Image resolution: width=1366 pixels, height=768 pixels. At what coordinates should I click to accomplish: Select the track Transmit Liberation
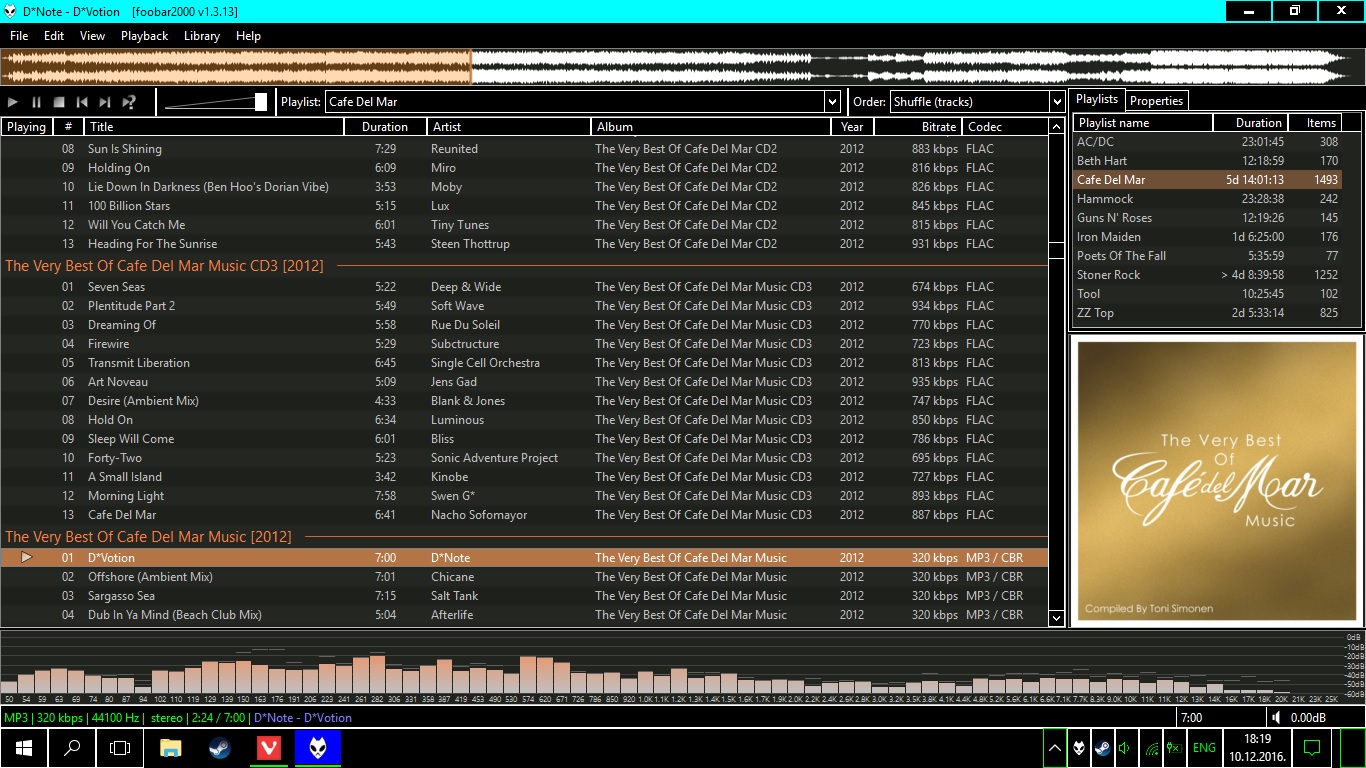[524, 363]
